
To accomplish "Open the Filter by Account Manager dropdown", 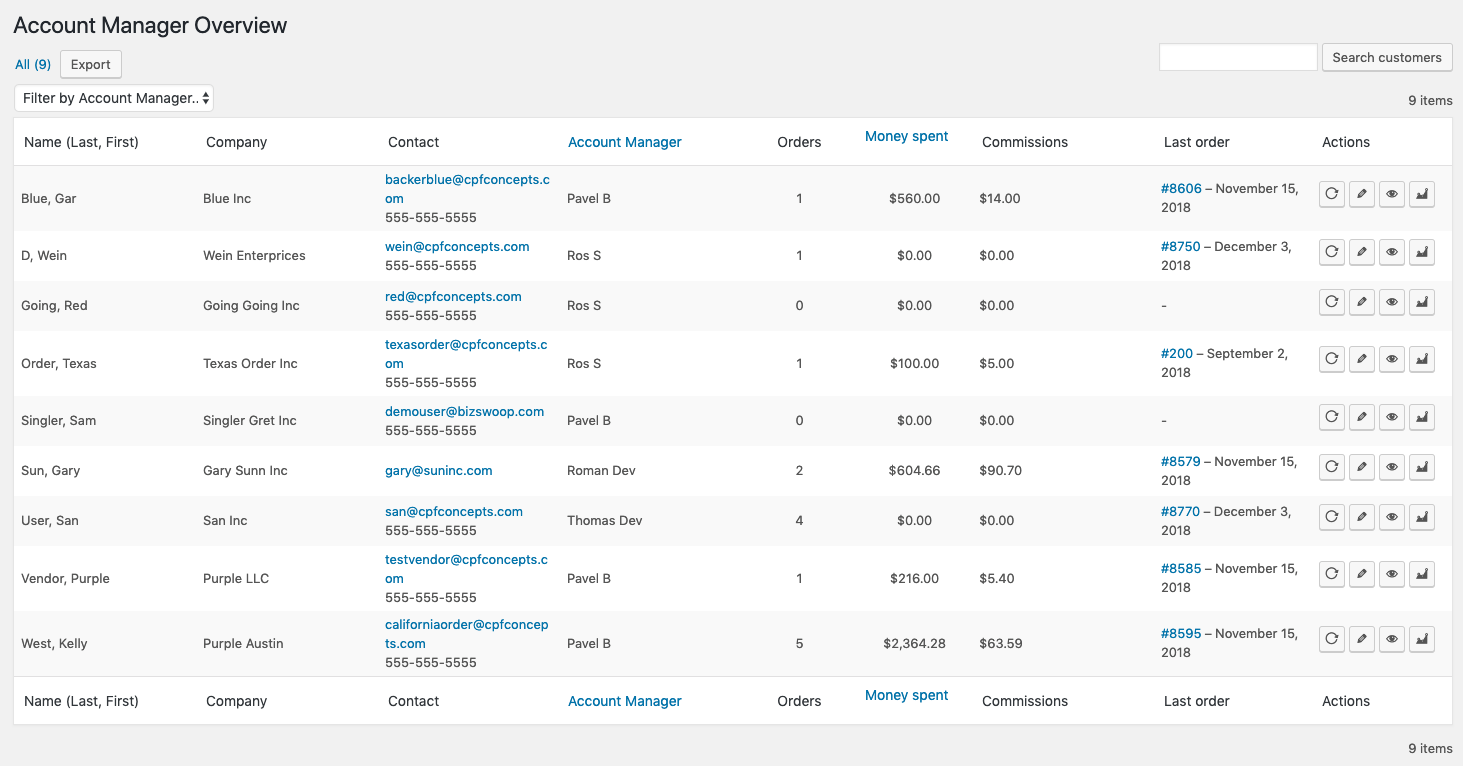I will coord(114,98).
